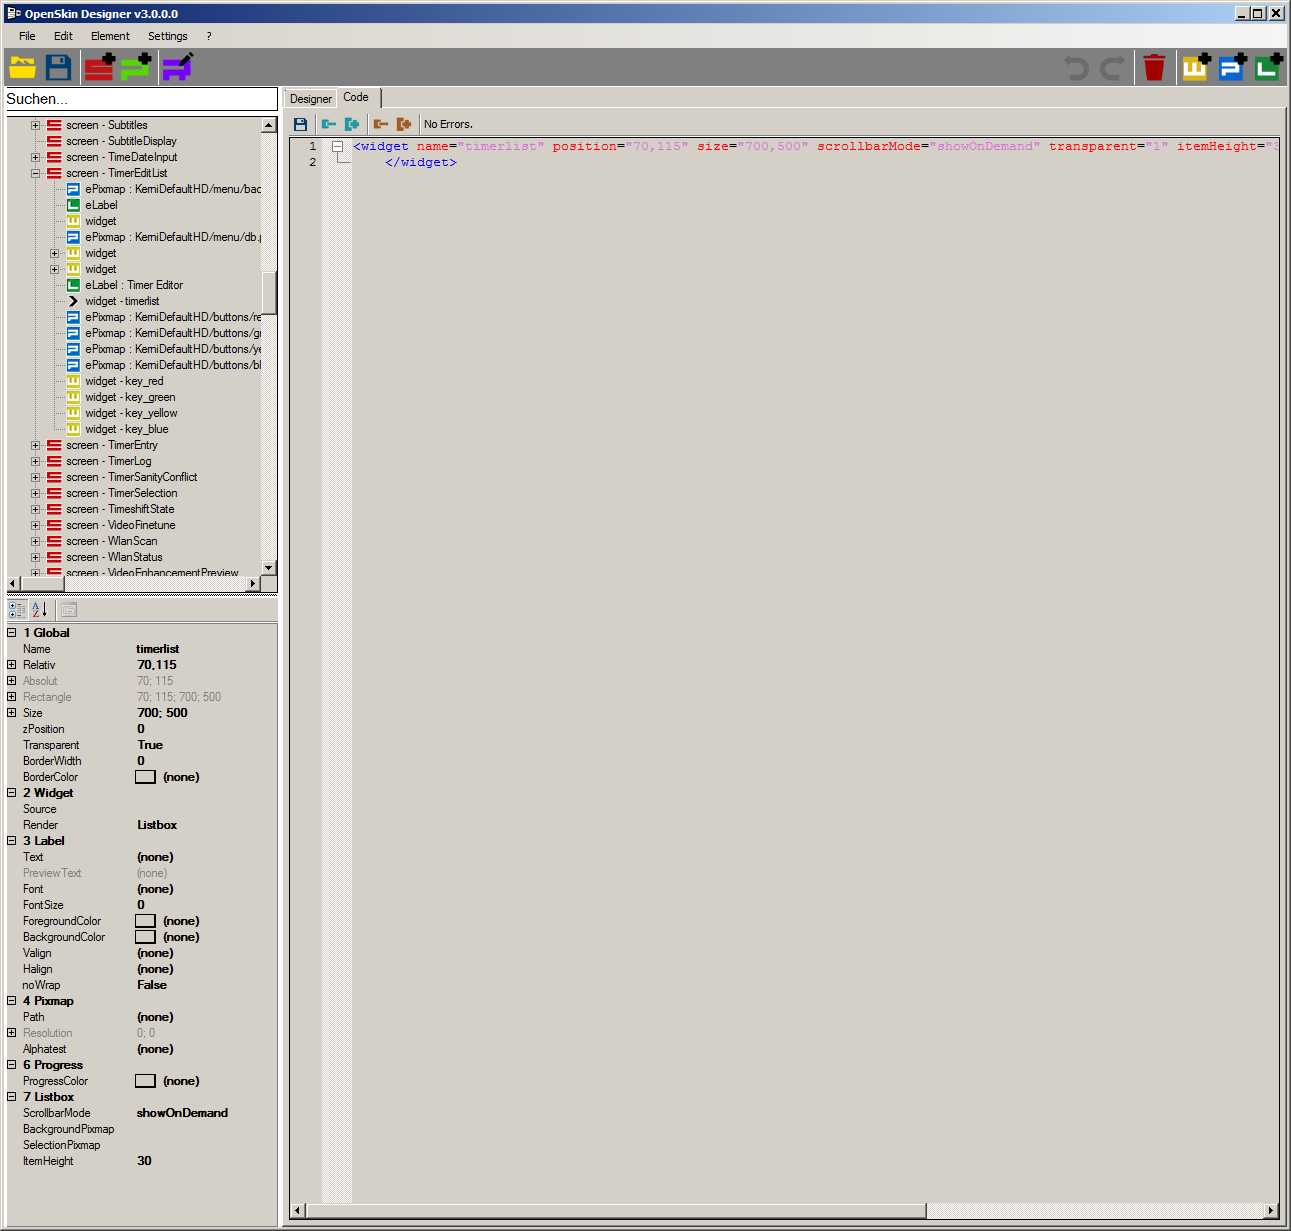Click the yellow open folder icon
The width and height of the screenshot is (1291, 1231).
coord(23,67)
